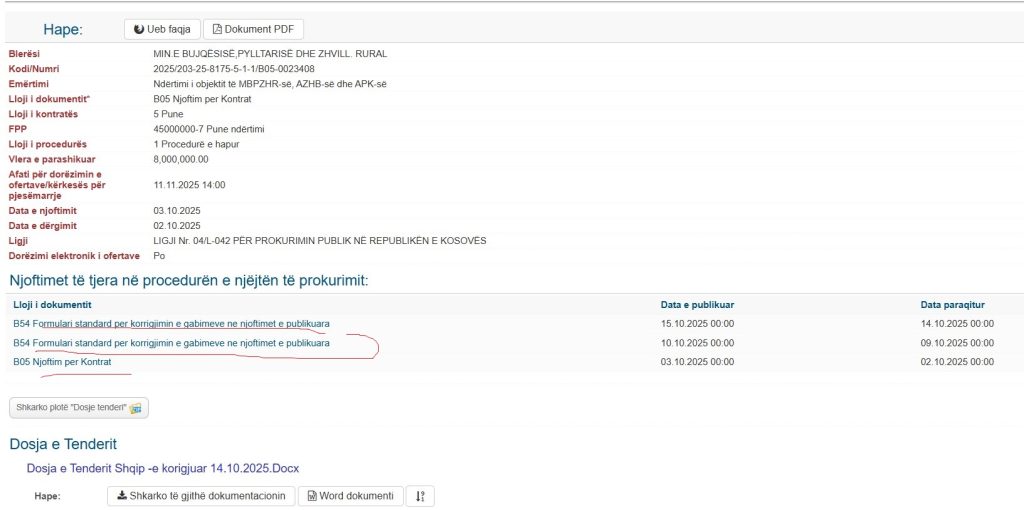
Task: Open the Ueb faqja button
Action: (x=162, y=30)
